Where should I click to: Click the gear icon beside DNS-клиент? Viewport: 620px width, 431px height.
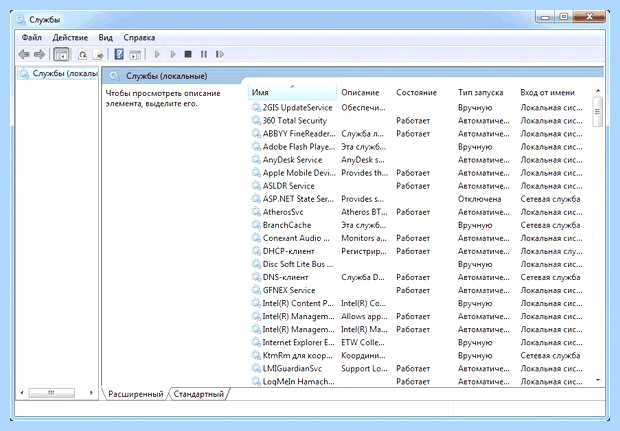coord(256,277)
